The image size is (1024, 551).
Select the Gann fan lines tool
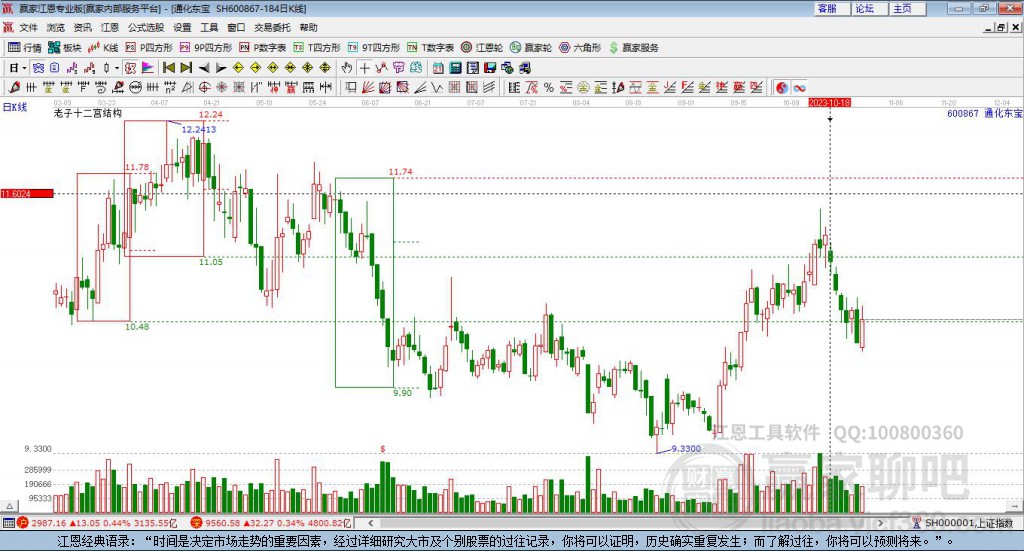point(367,87)
